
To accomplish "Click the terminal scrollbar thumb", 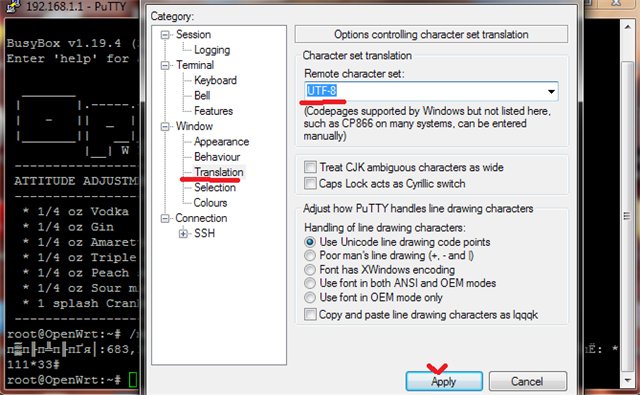I will [x=627, y=215].
